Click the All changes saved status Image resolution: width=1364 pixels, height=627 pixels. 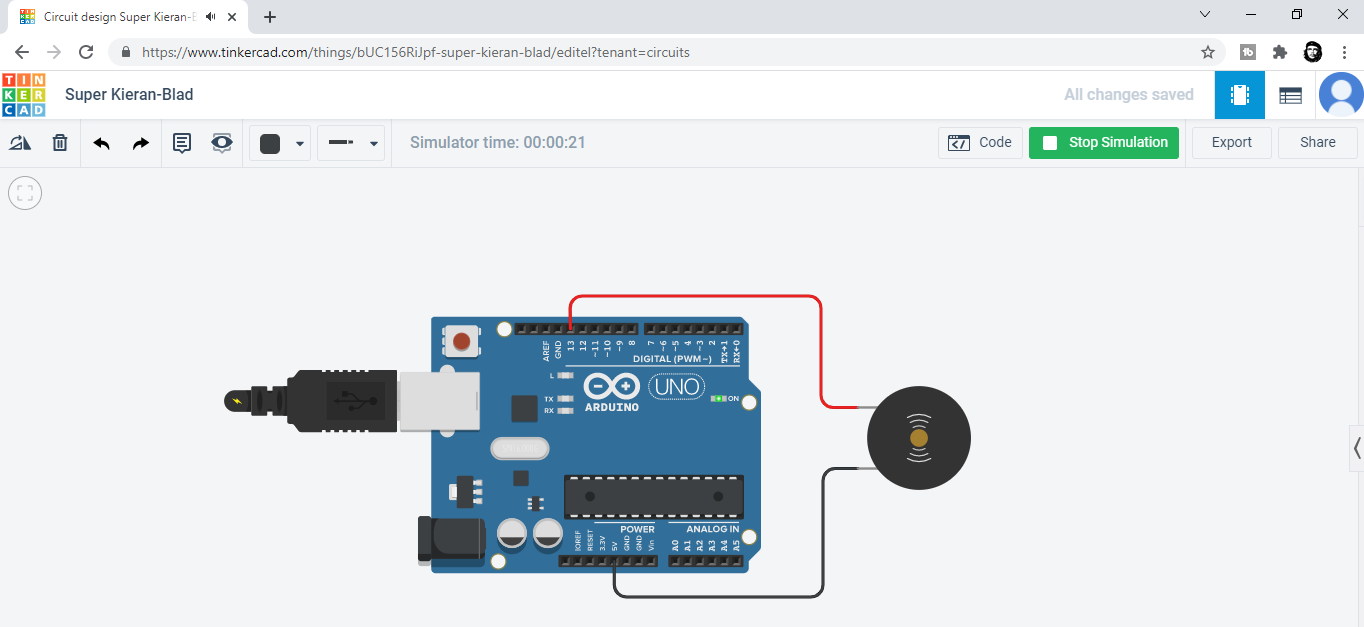pyautogui.click(x=1129, y=95)
